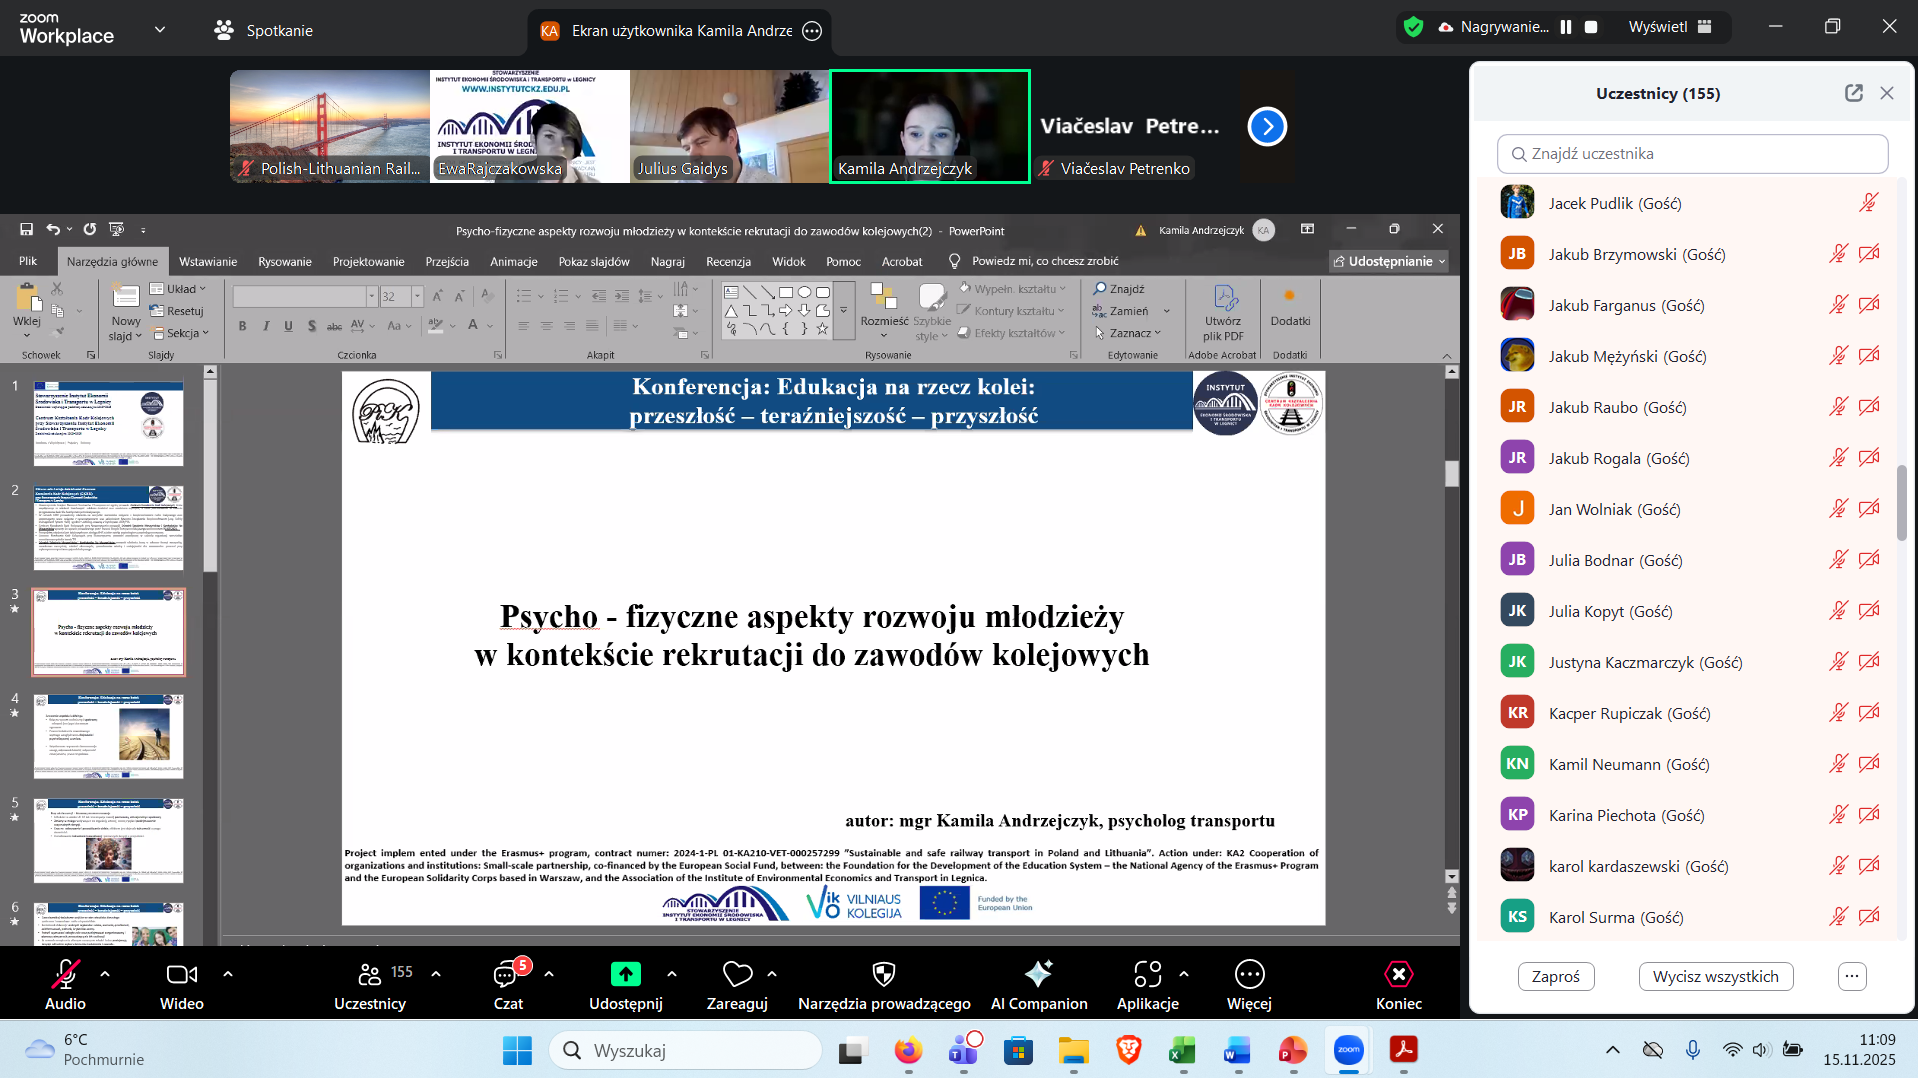
Task: Toggle camera with the Wideo button
Action: click(181, 974)
